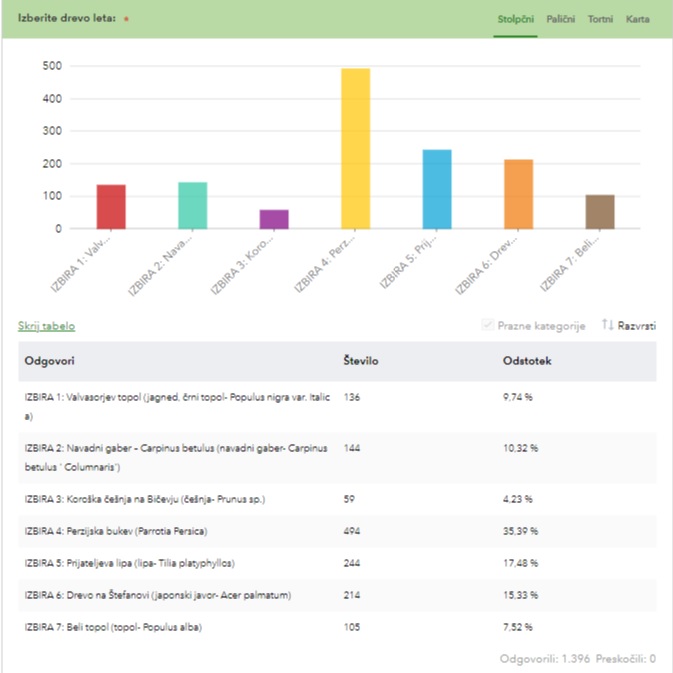Open the Tortni chart view
This screenshot has width=673, height=673.
click(x=600, y=19)
